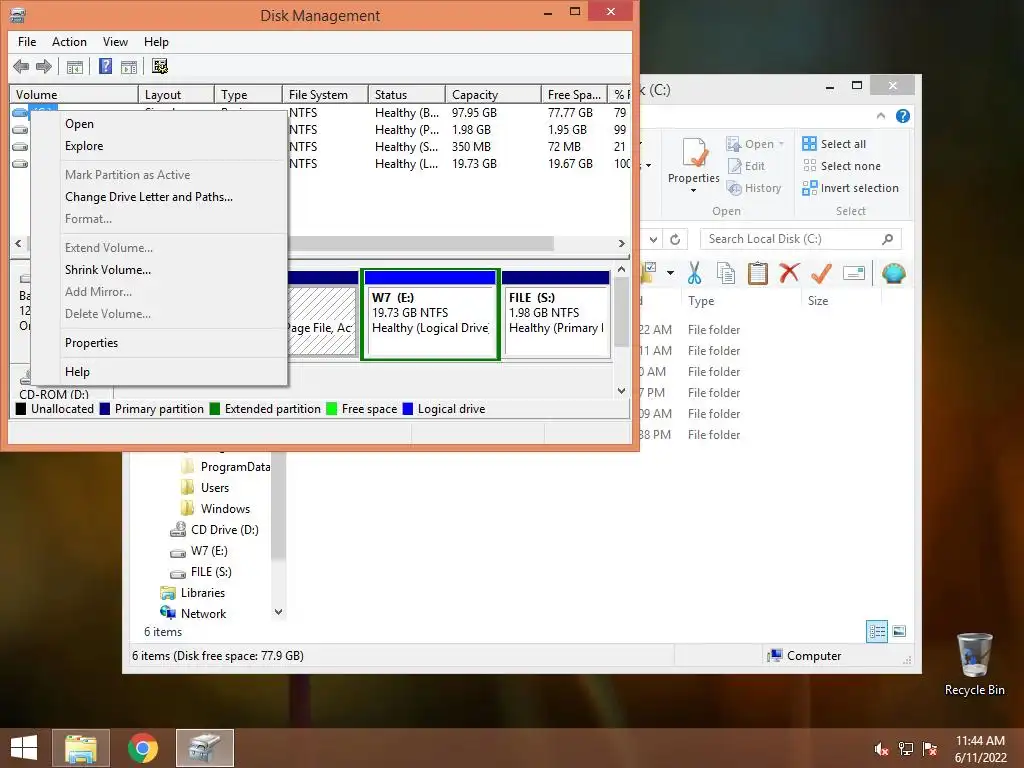Open Google Chrome from the taskbar
This screenshot has width=1024, height=768.
pyautogui.click(x=143, y=748)
